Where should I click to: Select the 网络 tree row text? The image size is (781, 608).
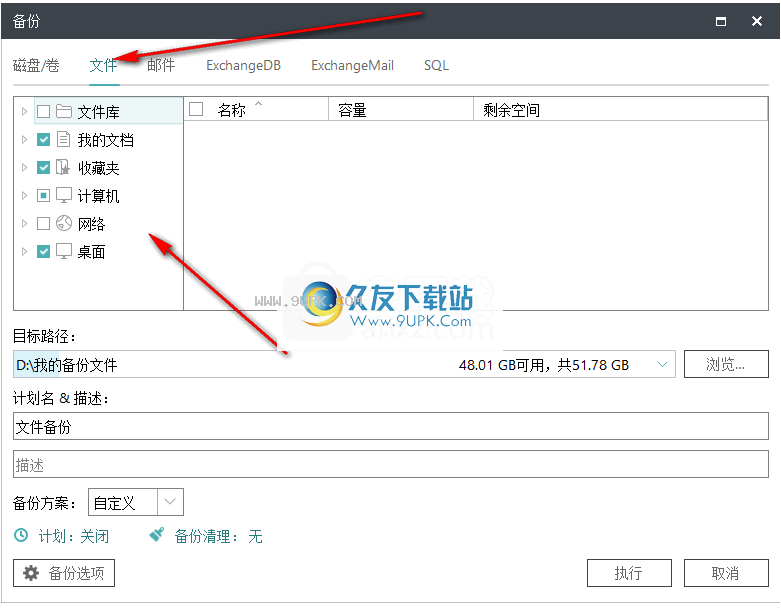tap(91, 224)
